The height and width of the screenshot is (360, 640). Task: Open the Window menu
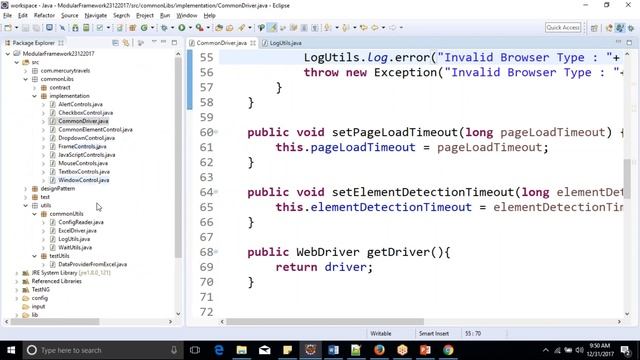click(x=187, y=16)
